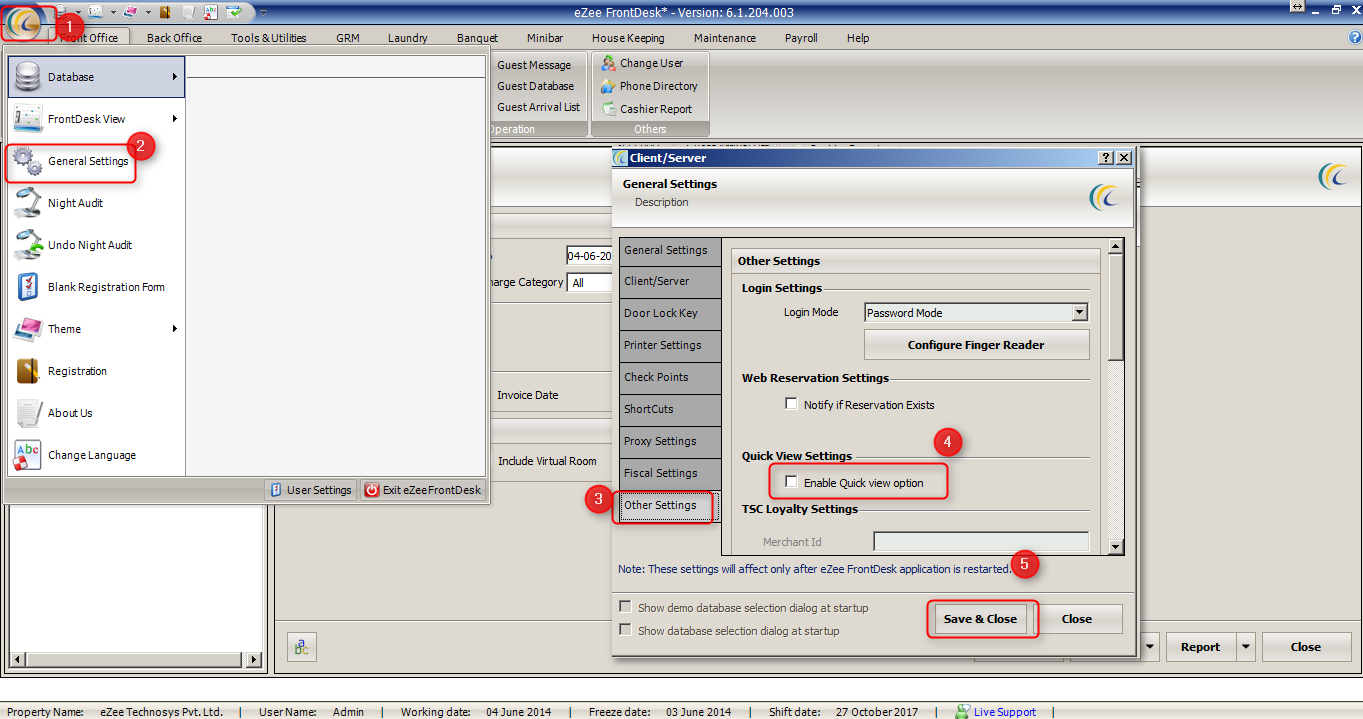Click Database icon in quick access toolbar
Viewport: 1363px width, 719px height.
(60, 12)
